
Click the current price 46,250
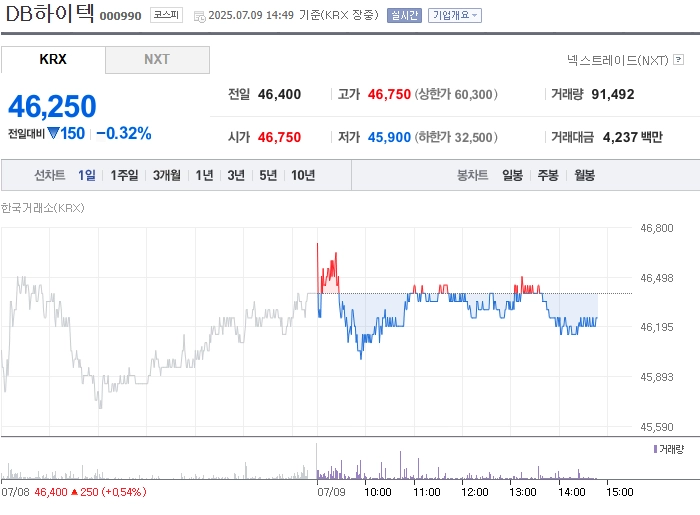(52, 107)
